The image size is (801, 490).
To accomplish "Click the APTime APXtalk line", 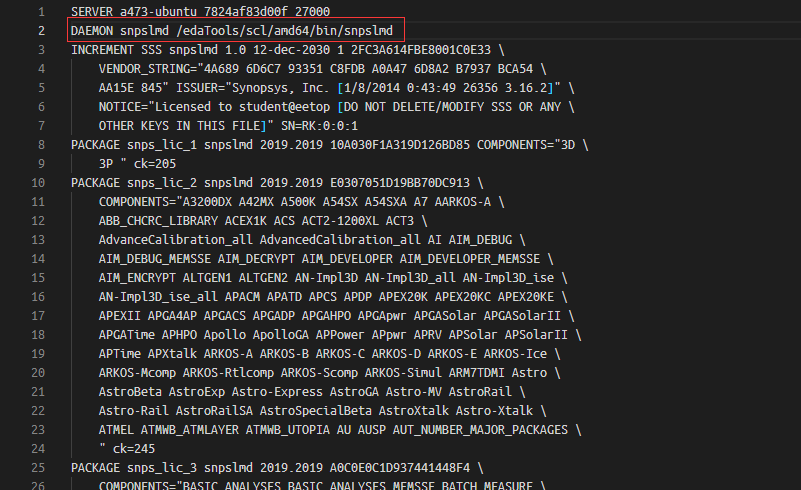I will click(x=329, y=354).
